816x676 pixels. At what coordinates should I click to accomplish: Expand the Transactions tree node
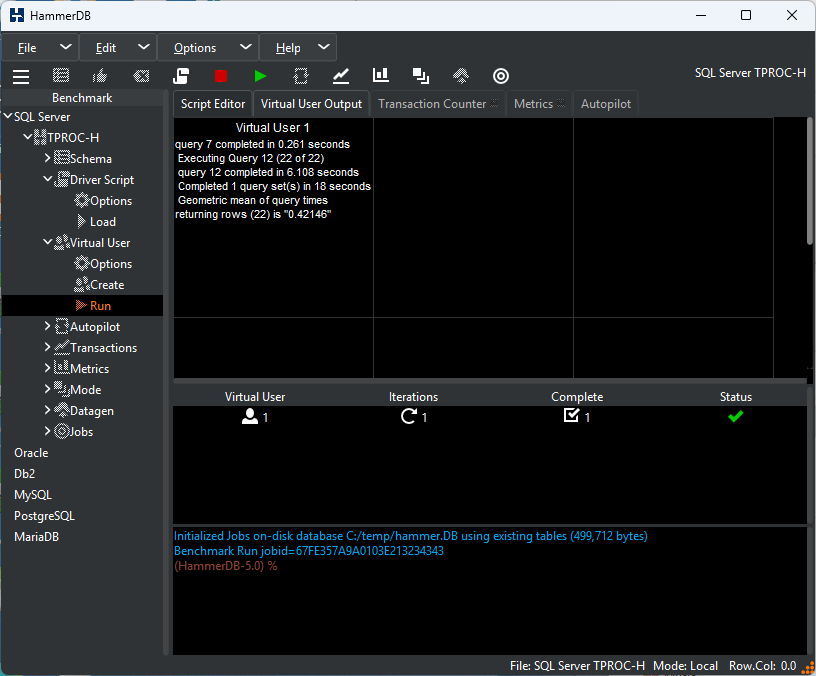pyautogui.click(x=47, y=347)
